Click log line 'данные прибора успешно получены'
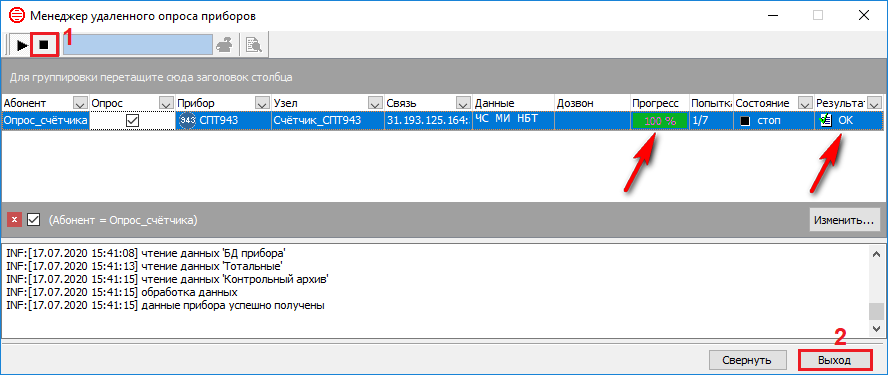This screenshot has height=375, width=888. (x=165, y=306)
